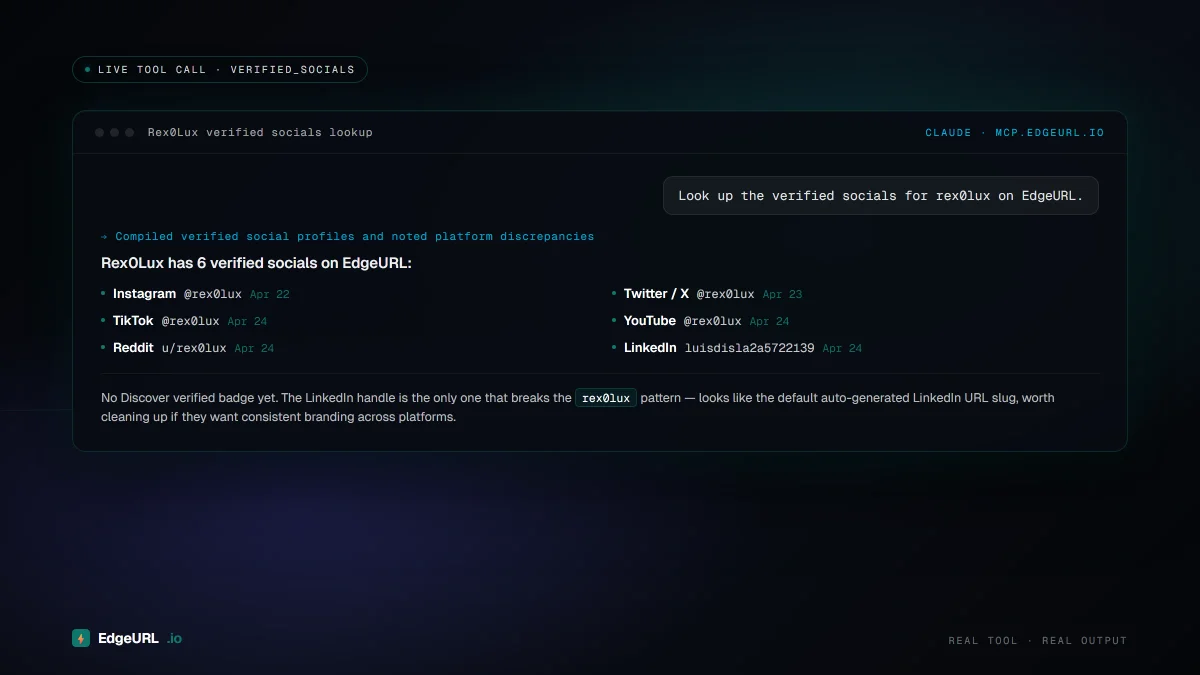1200x675 pixels.
Task: Click the Rex0Lux verified socials lookup title
Action: coord(260,132)
